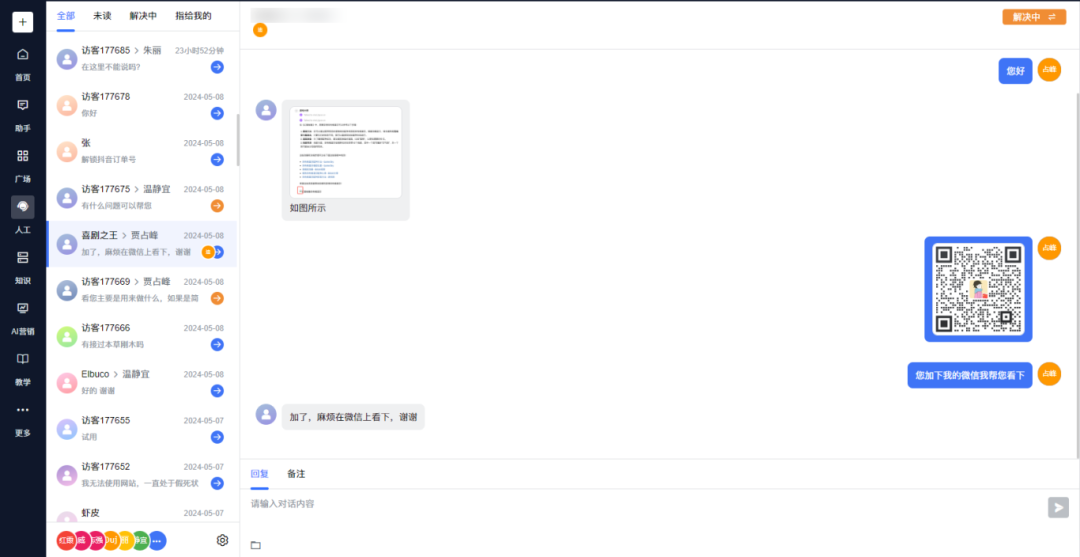Image resolution: width=1080 pixels, height=557 pixels.
Task: Switch to the 解决中 tab
Action: tap(143, 15)
